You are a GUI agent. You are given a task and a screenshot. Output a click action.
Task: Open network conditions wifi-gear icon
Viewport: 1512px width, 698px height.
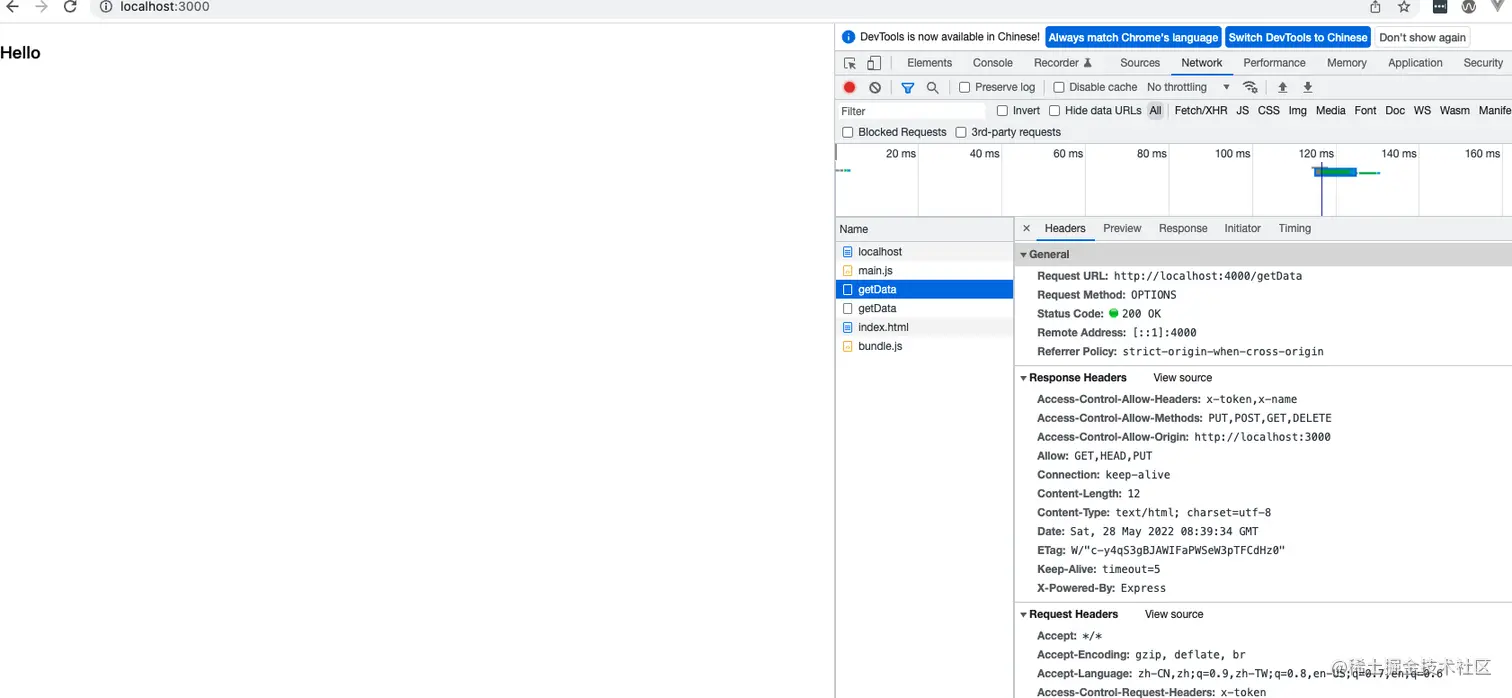[1250, 87]
